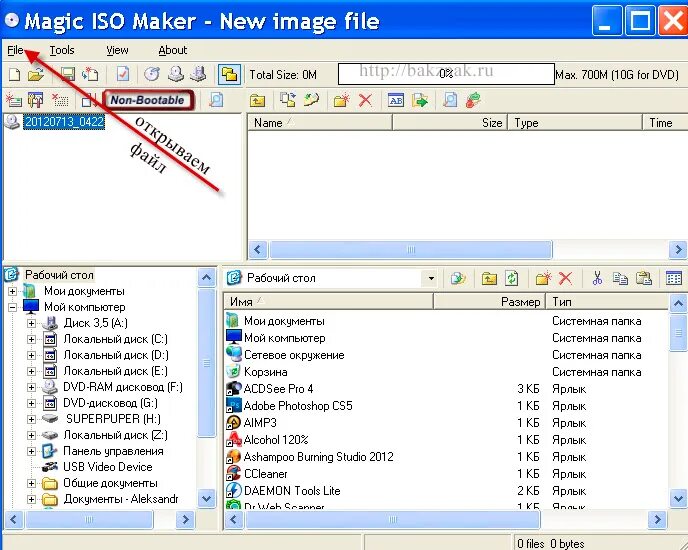The width and height of the screenshot is (688, 550).
Task: Select the DAEMON Tools Lite shortcut row
Action: (x=447, y=491)
